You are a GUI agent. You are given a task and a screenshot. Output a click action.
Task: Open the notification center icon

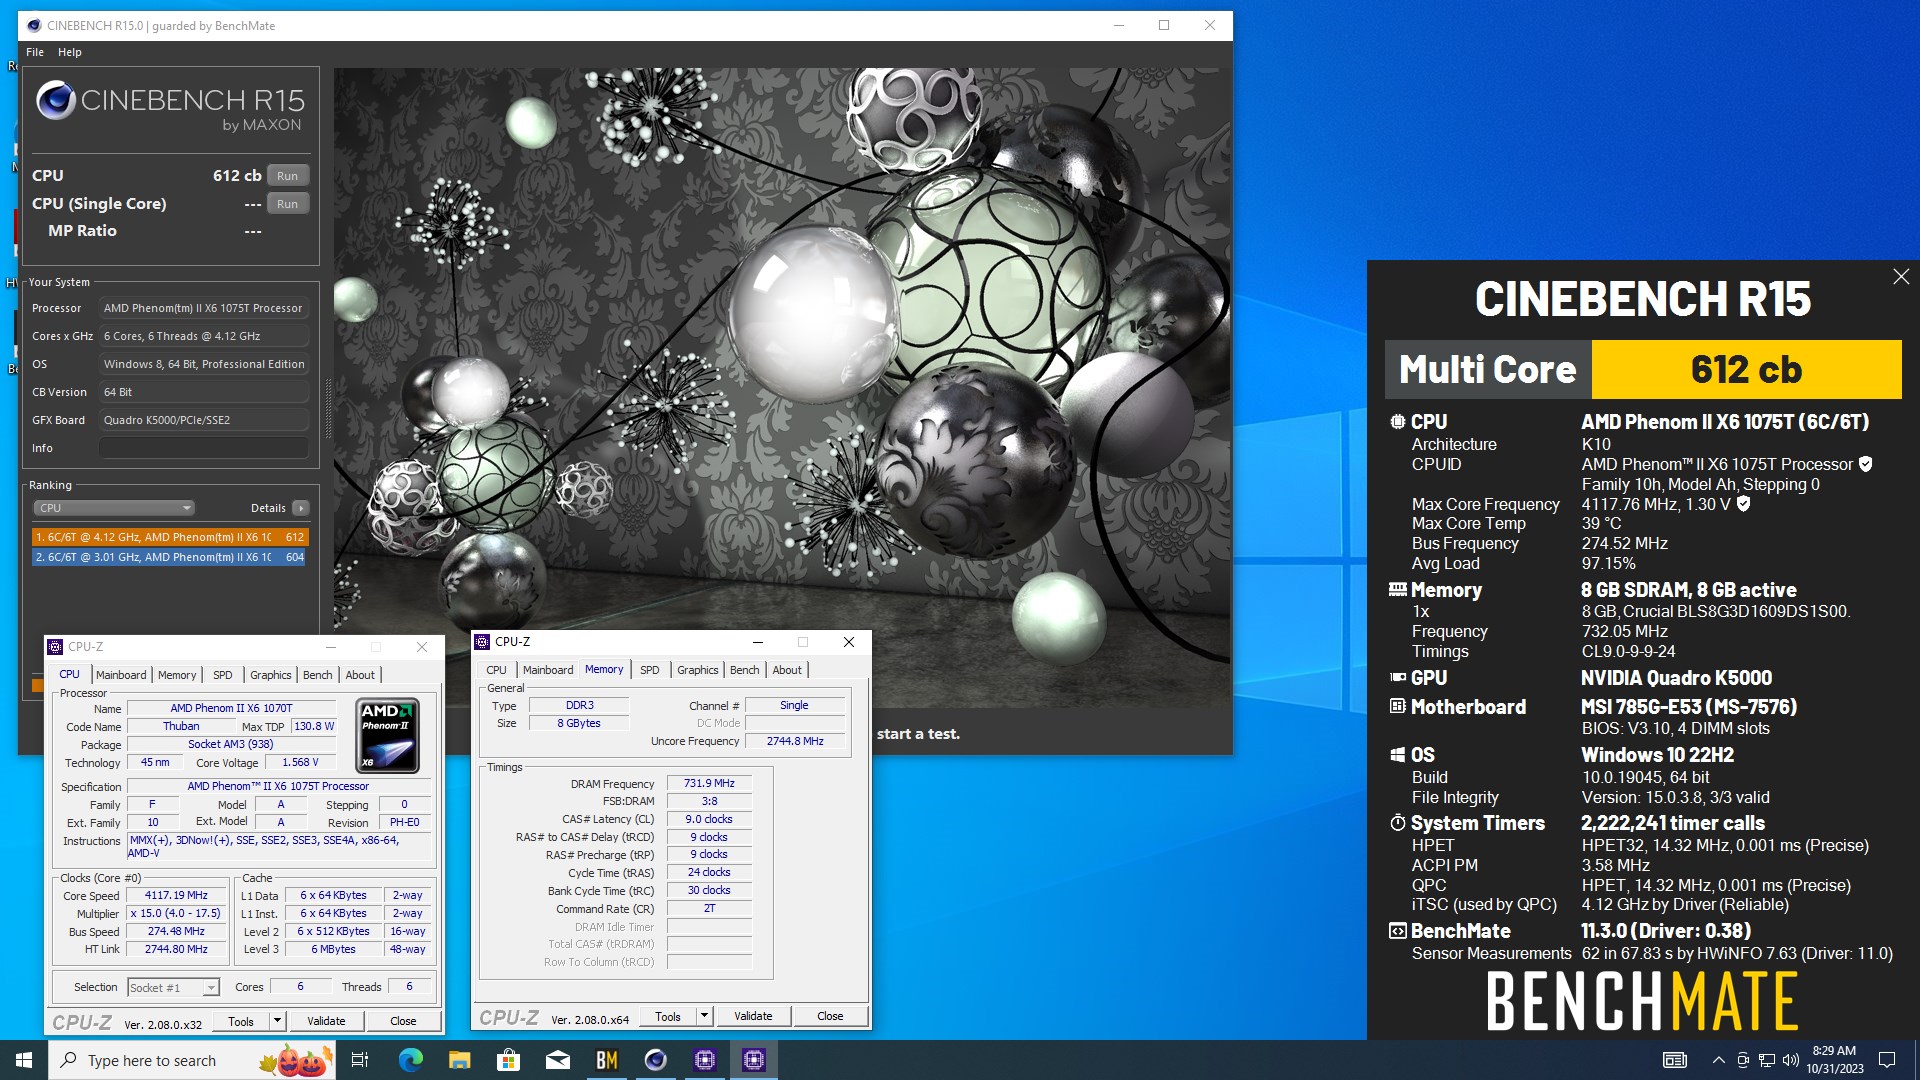(1887, 1060)
